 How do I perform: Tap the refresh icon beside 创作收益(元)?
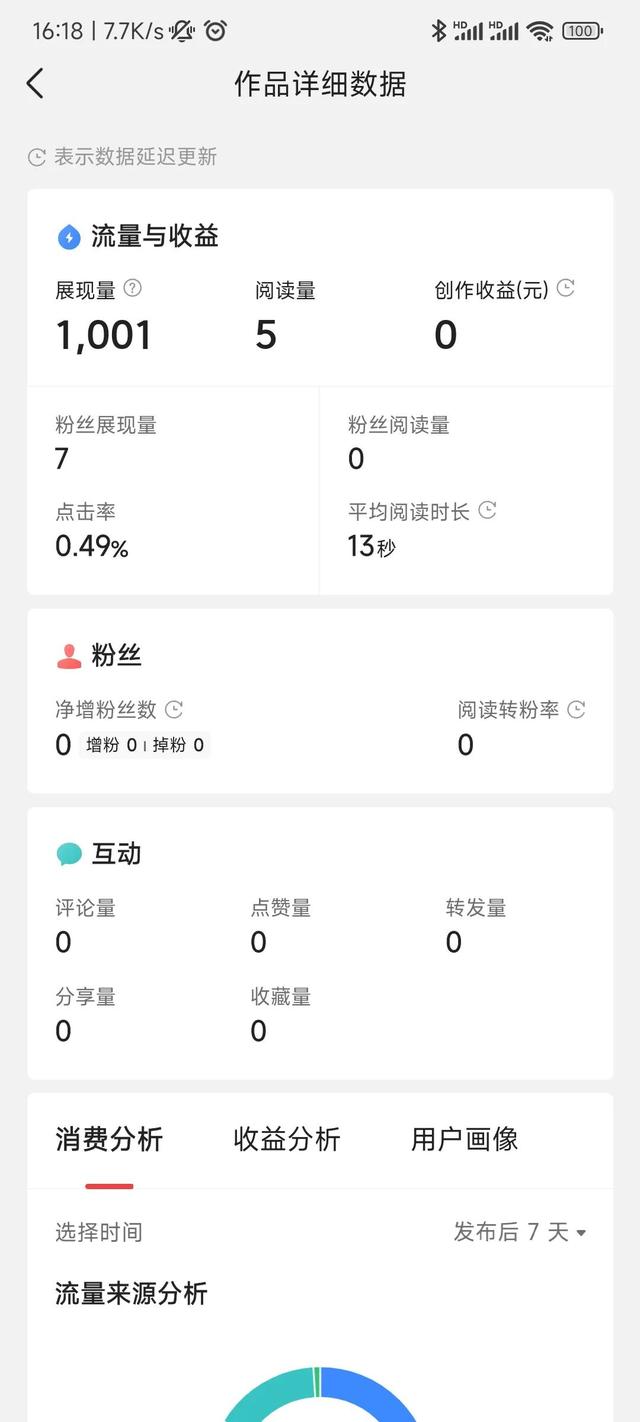coord(565,286)
